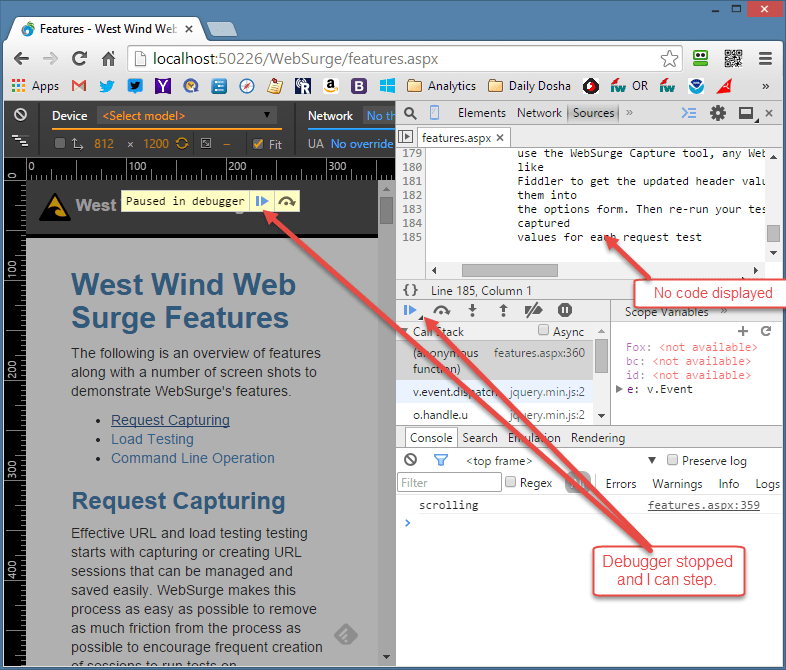This screenshot has width=786, height=670.
Task: Follow the Load Testing link
Action: click(x=152, y=439)
